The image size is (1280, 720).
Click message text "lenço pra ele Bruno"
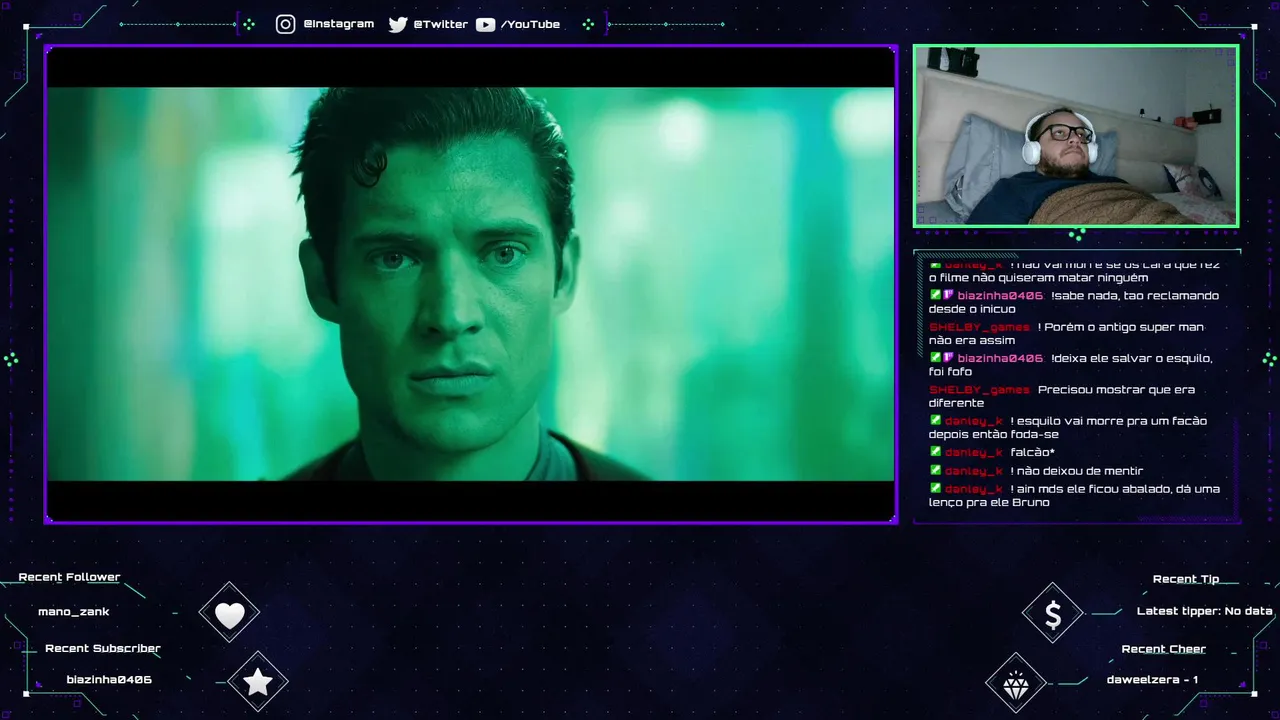point(989,502)
